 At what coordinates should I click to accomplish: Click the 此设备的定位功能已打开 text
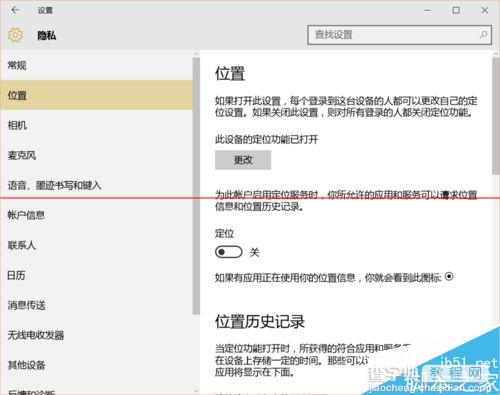point(266,139)
